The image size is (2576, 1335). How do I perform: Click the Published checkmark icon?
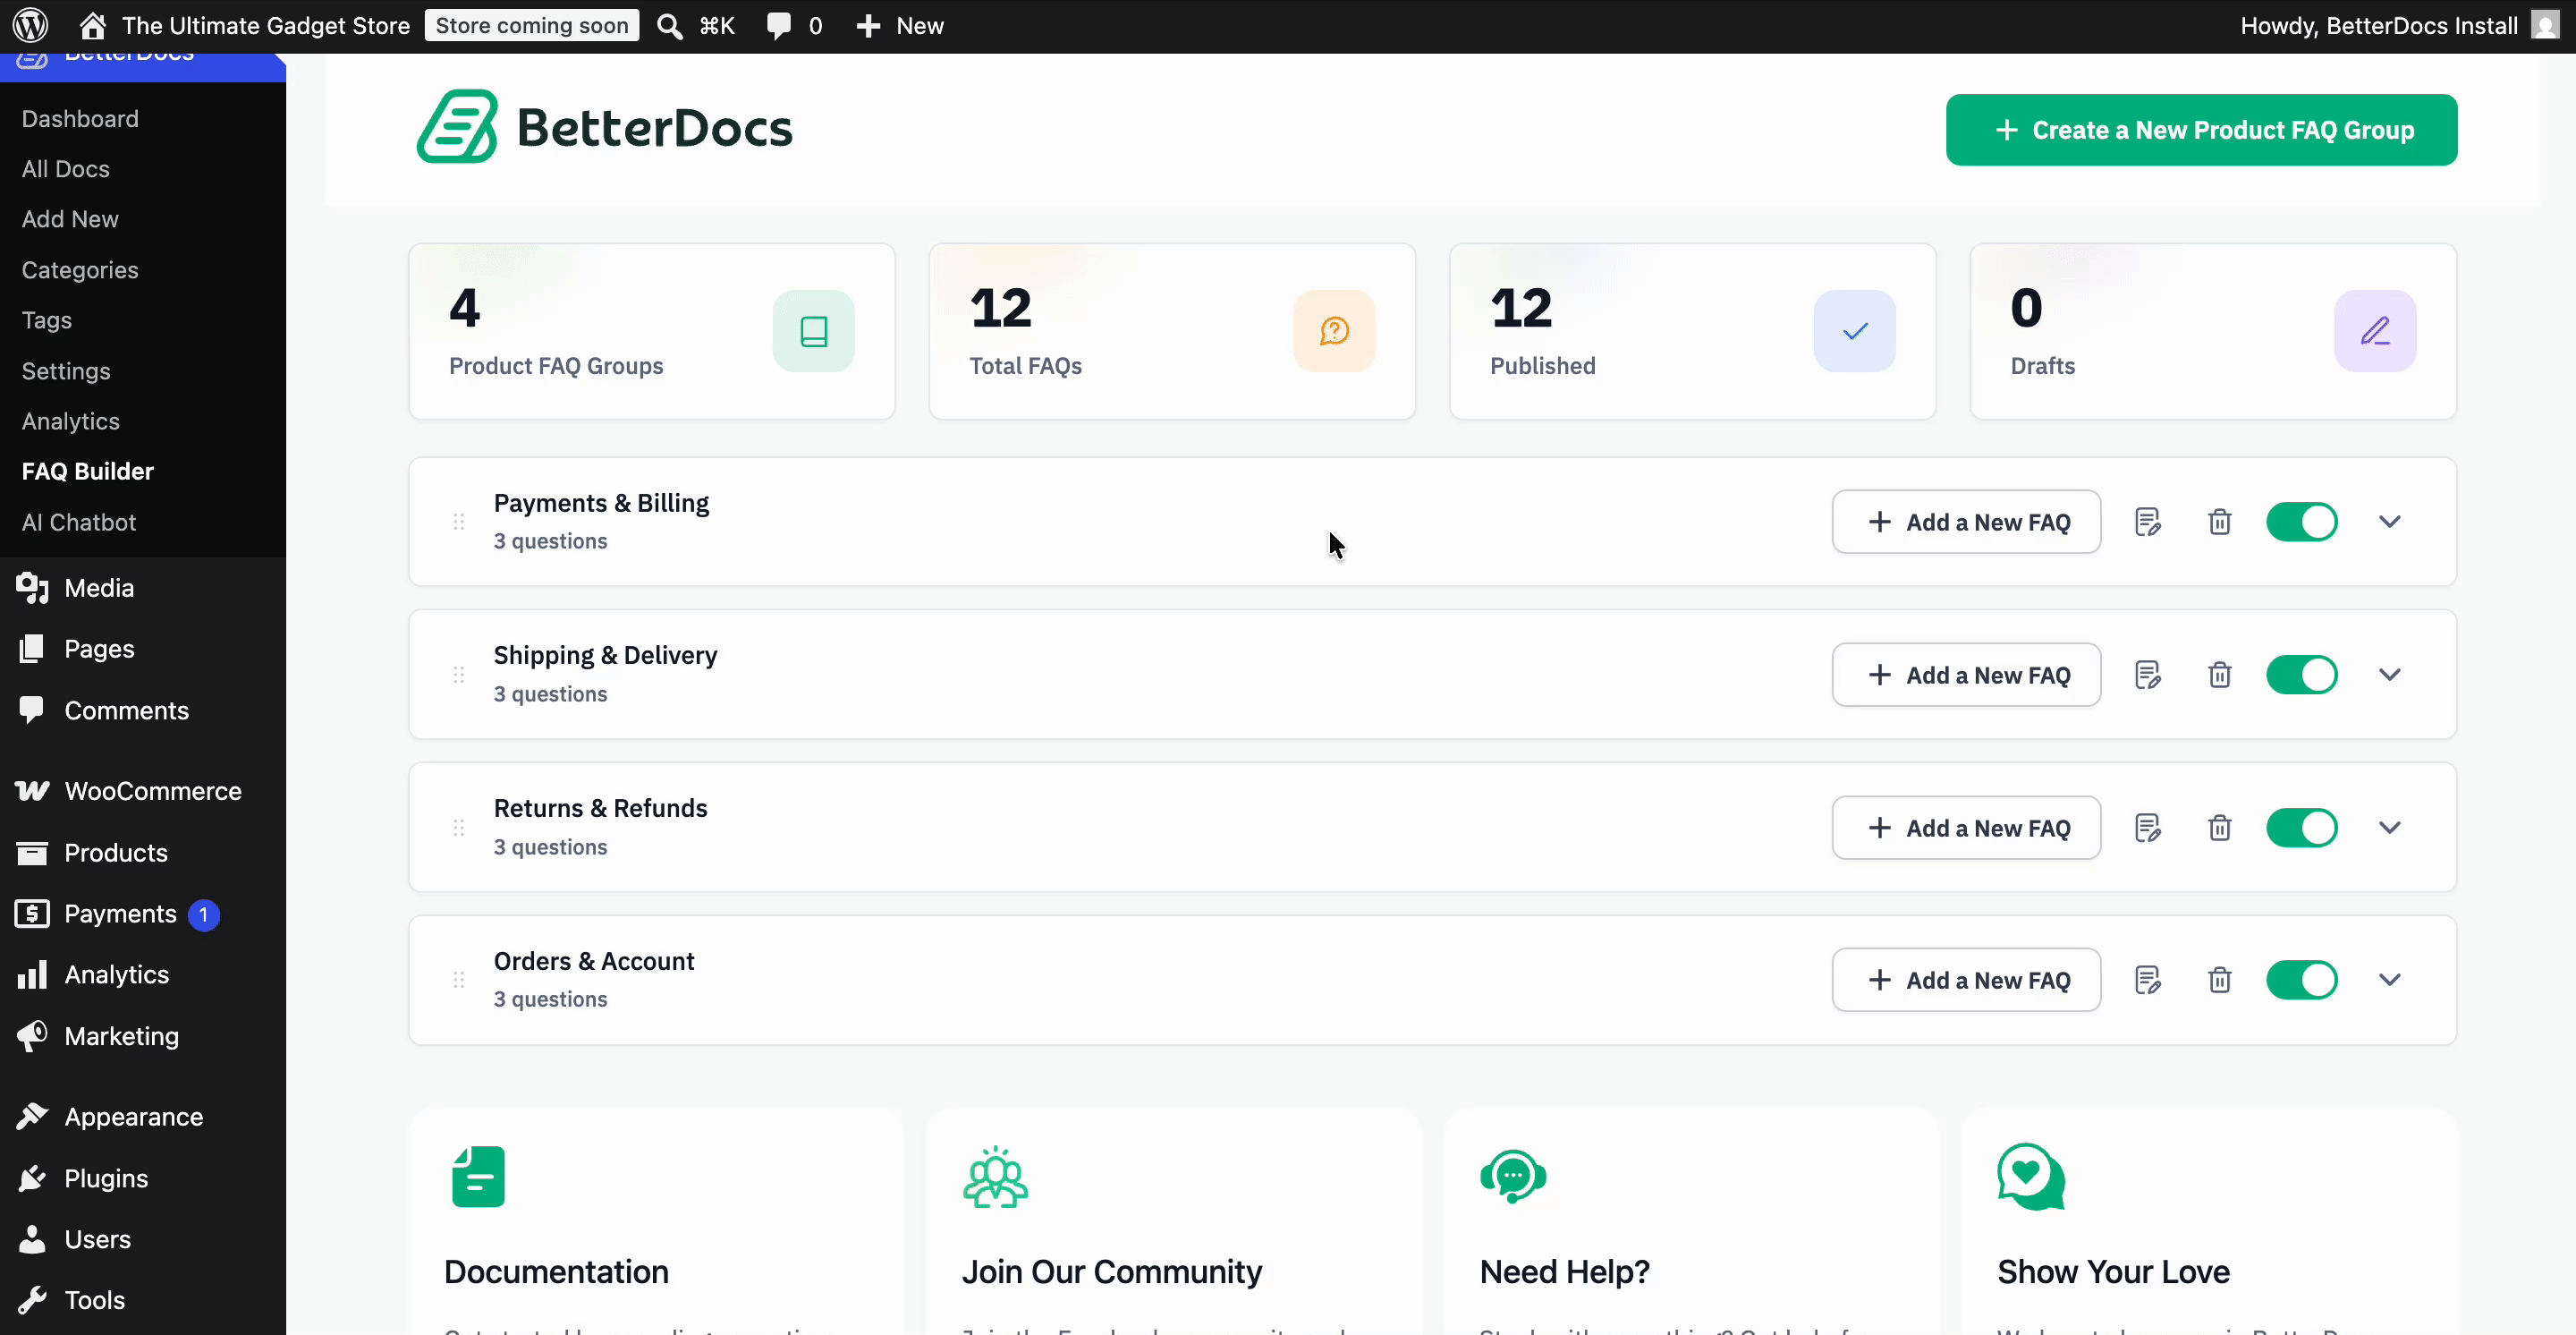(x=1855, y=331)
